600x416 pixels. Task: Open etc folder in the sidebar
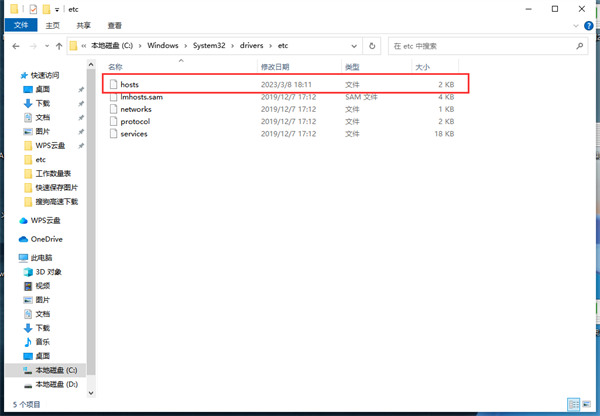pos(40,160)
